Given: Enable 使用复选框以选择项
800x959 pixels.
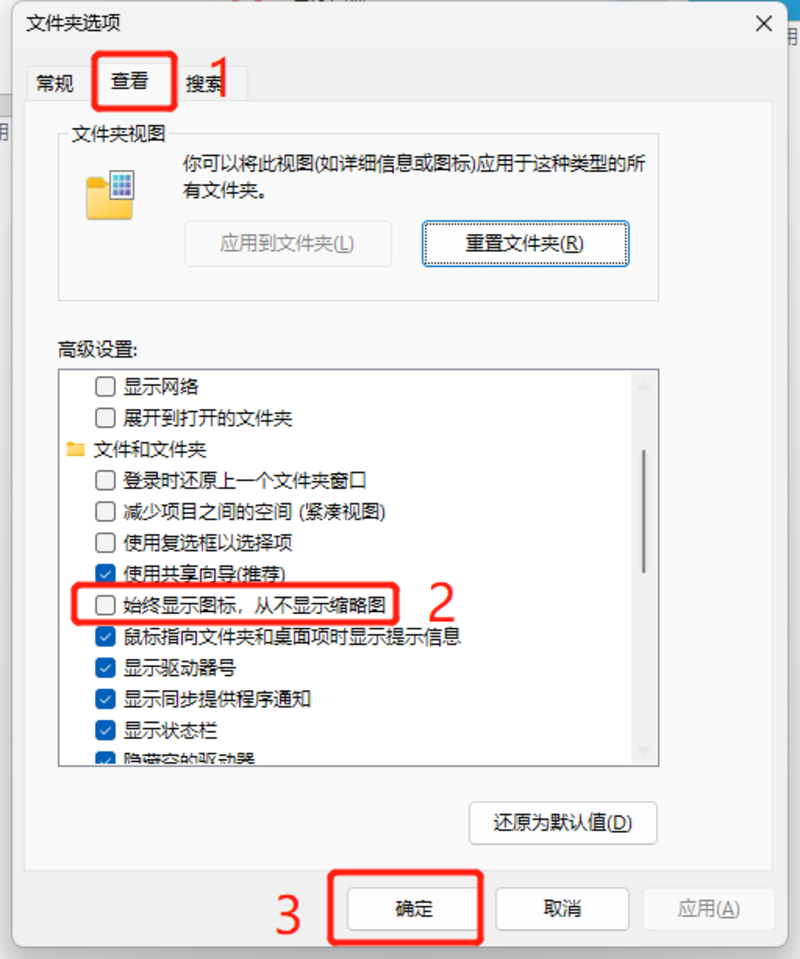Looking at the screenshot, I should coord(105,543).
